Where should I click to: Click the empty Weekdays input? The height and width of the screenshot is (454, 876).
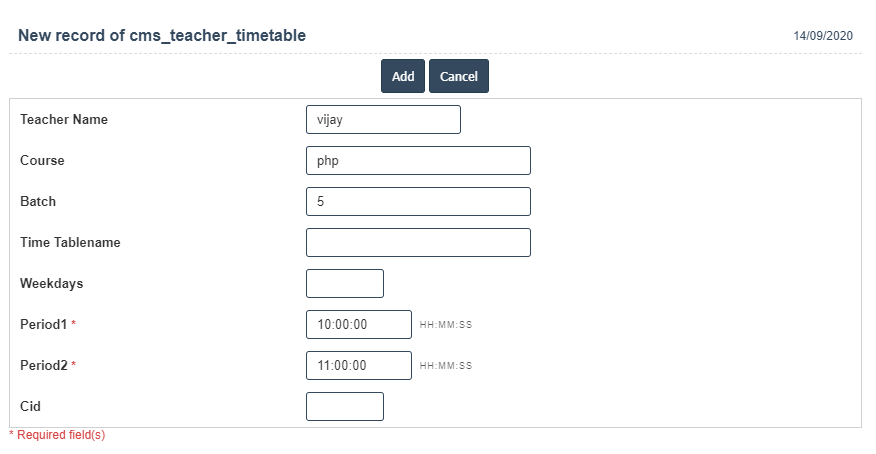pos(345,284)
